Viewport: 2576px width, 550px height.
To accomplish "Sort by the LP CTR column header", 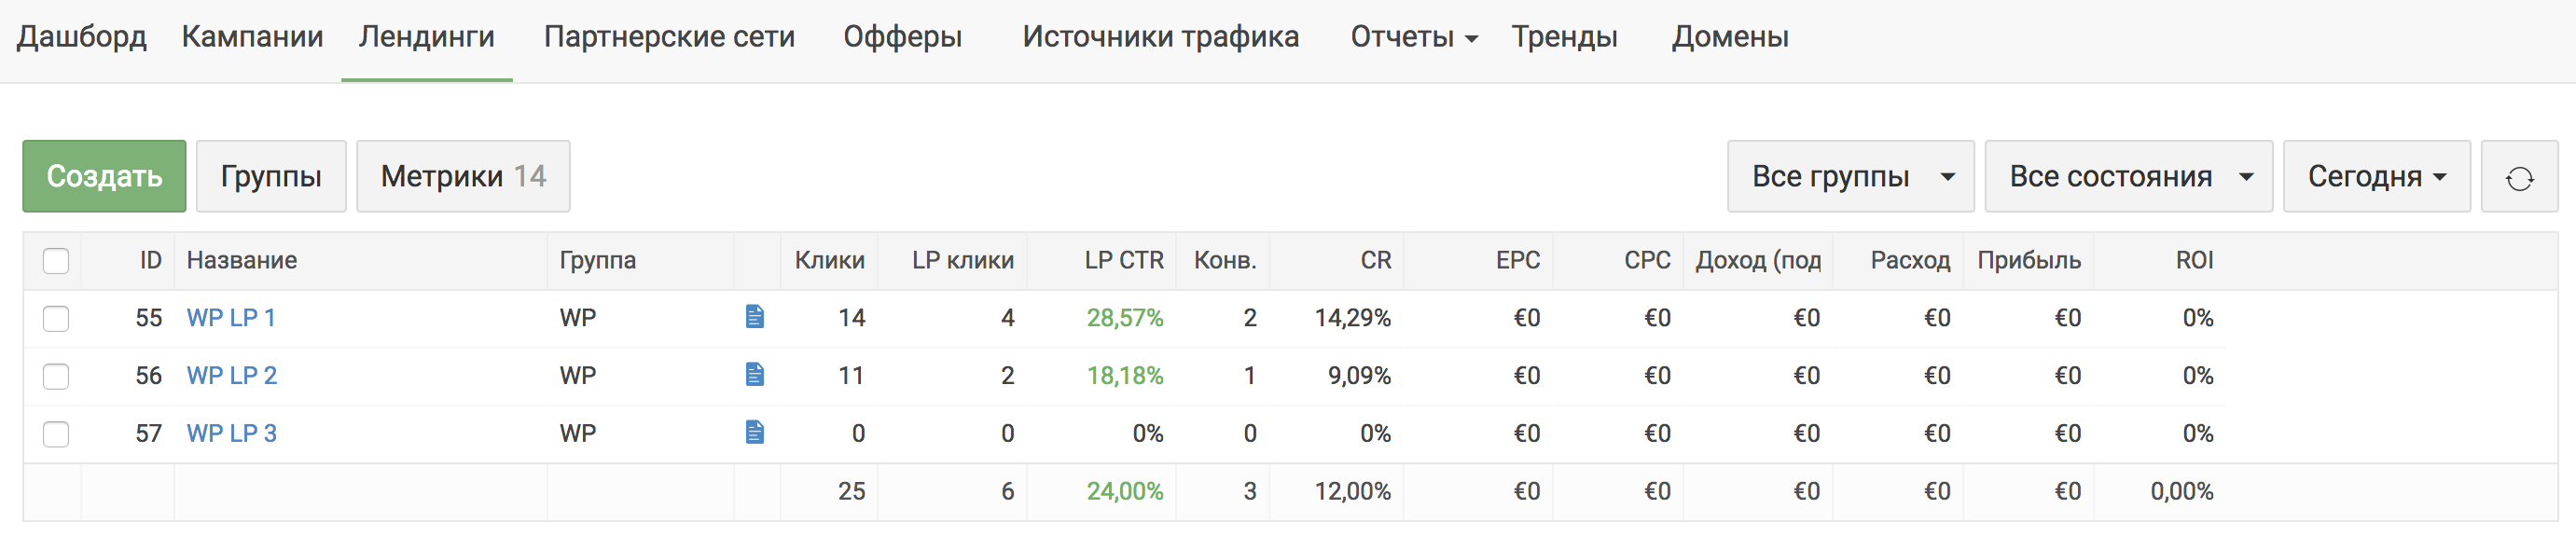I will point(1124,260).
